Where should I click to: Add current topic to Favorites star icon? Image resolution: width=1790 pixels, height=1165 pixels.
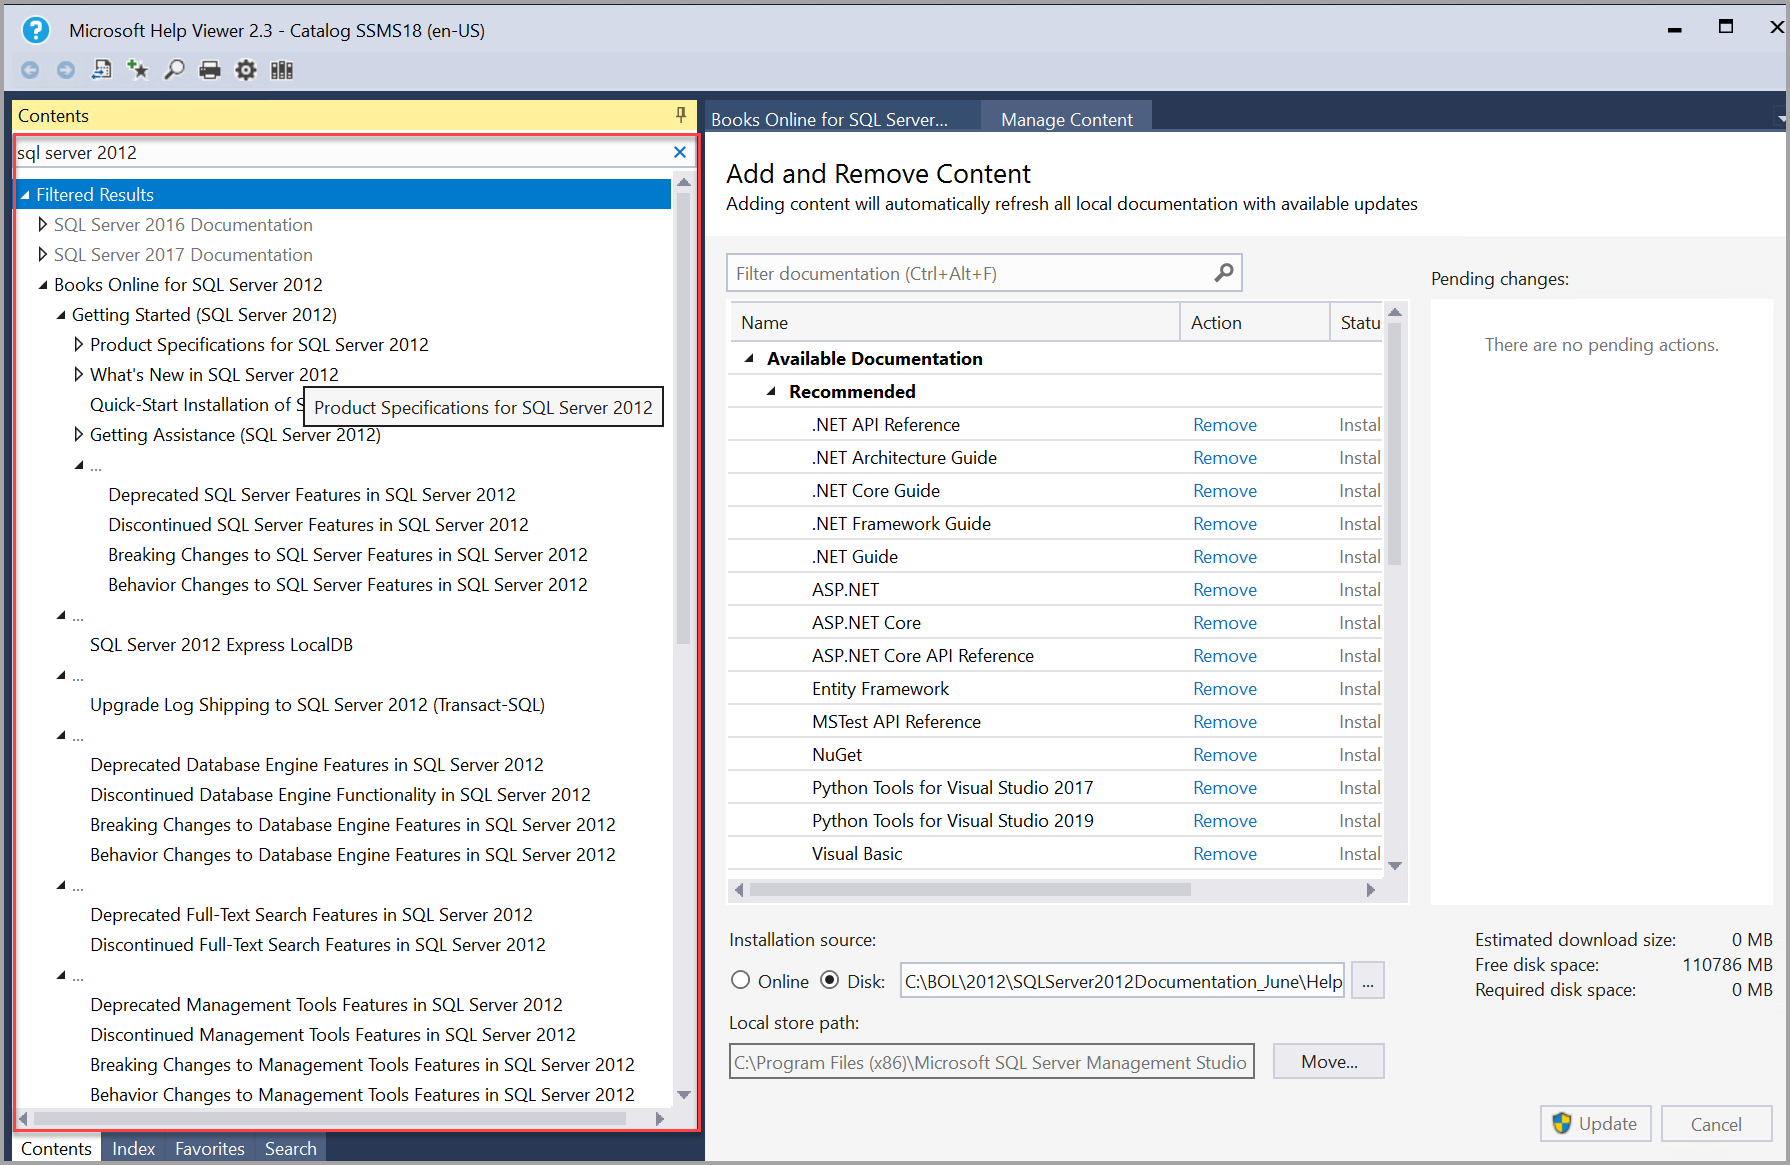(x=137, y=69)
